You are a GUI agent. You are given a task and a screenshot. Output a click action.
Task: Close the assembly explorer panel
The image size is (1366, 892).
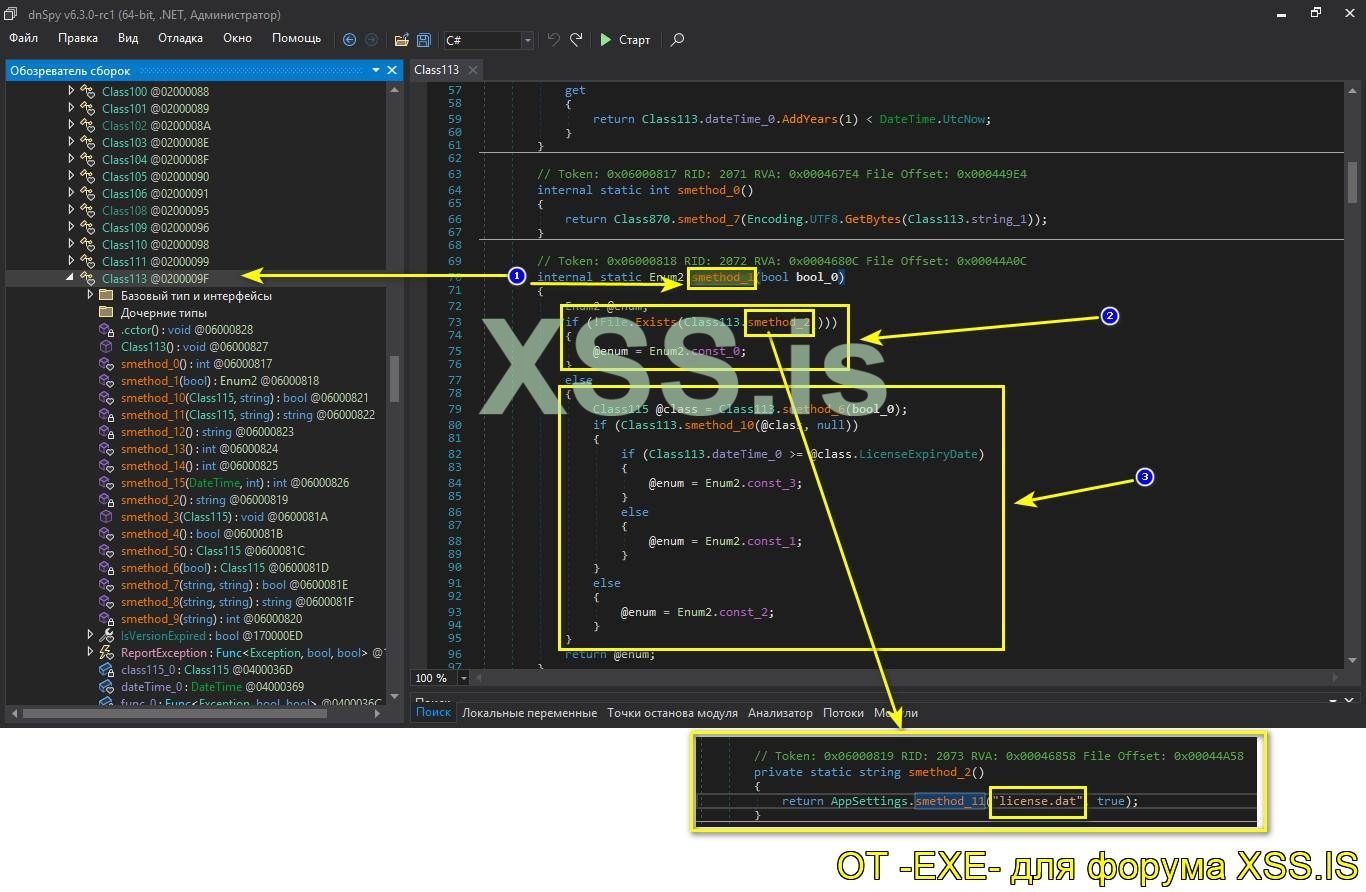(x=392, y=71)
